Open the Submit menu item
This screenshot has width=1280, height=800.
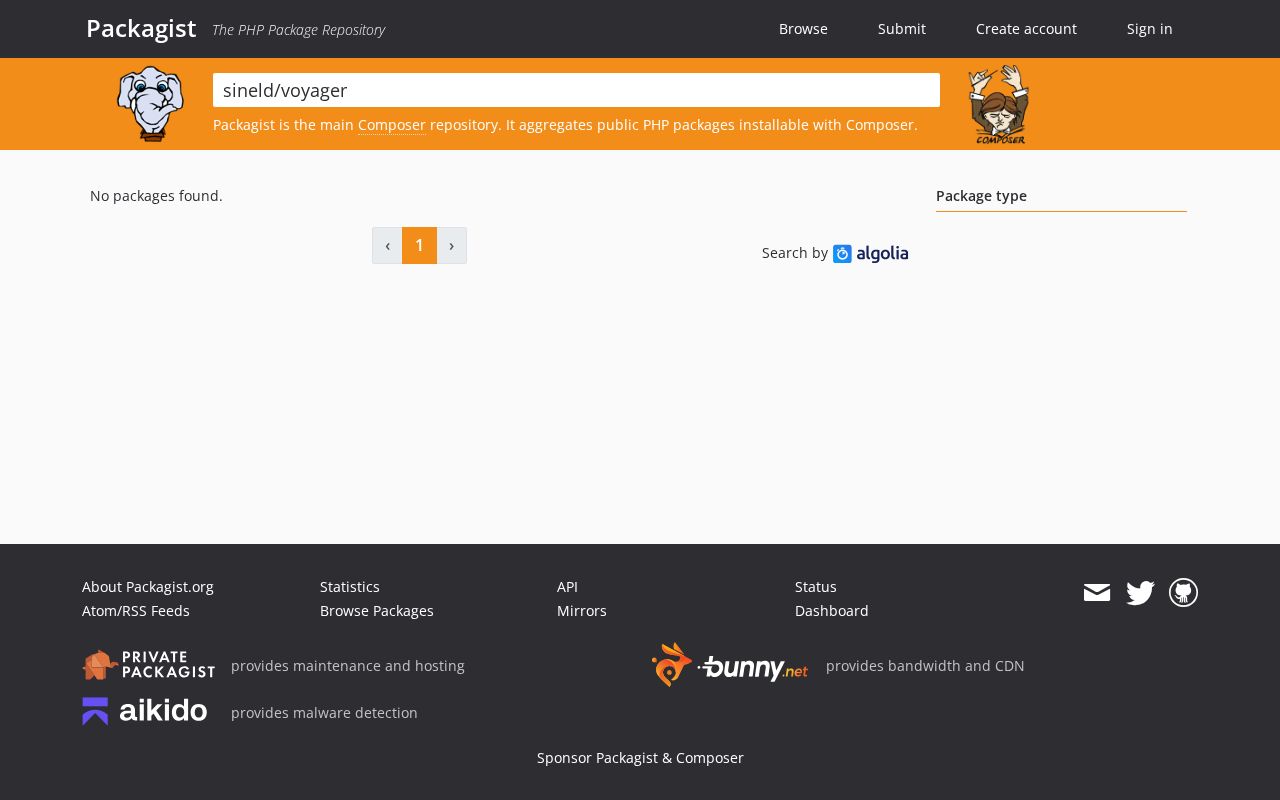click(902, 29)
